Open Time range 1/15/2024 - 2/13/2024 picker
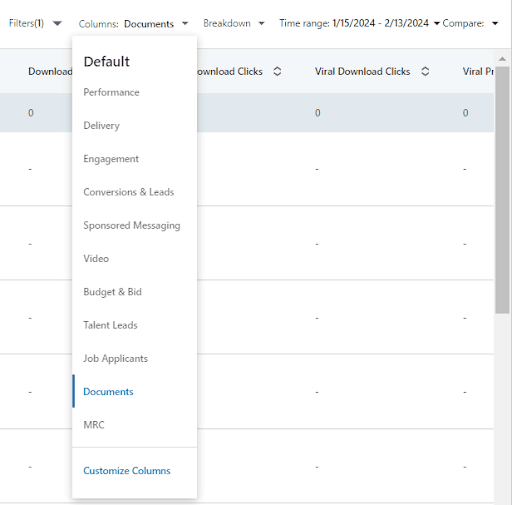This screenshot has height=505, width=512. click(x=359, y=23)
